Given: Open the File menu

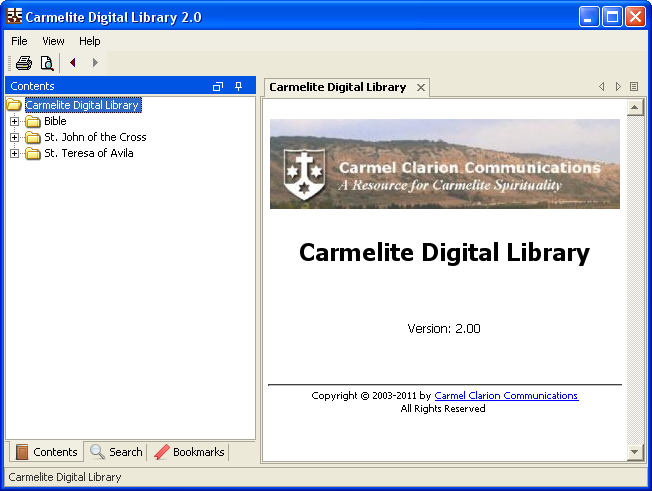Looking at the screenshot, I should click(19, 41).
